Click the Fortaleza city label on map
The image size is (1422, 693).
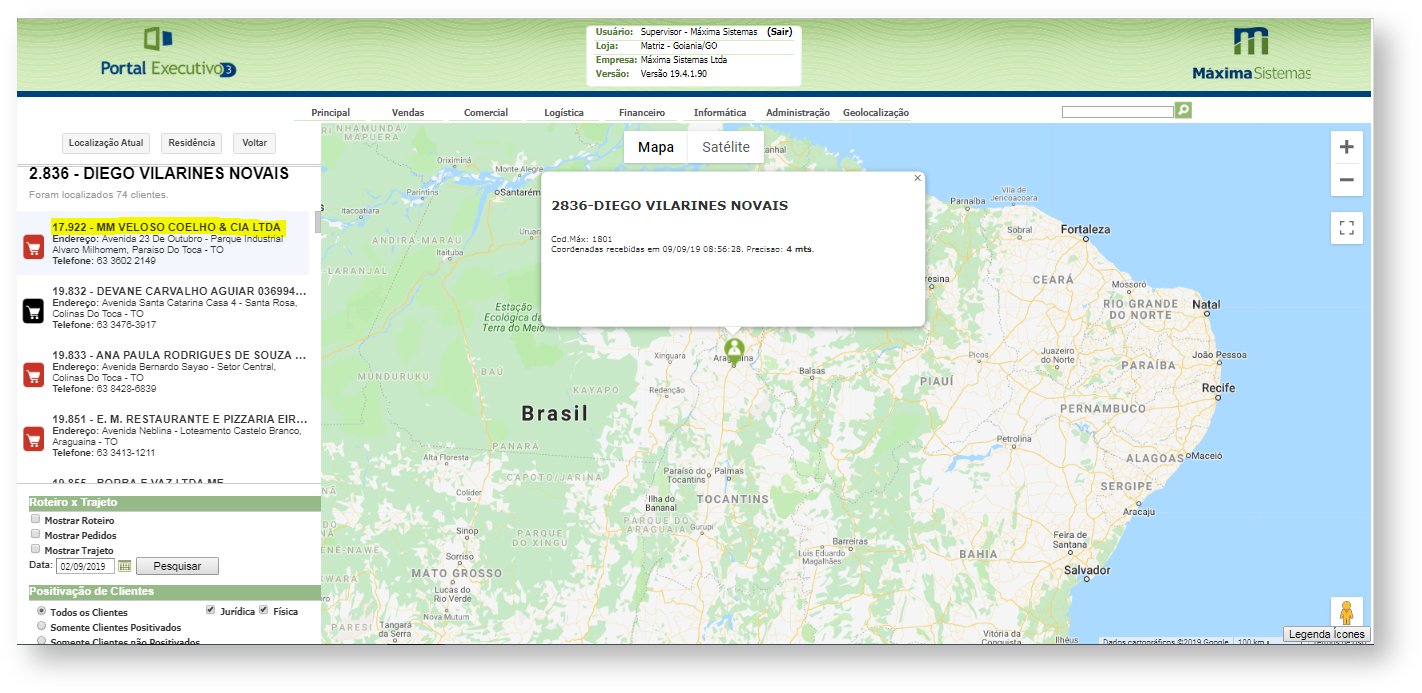(1085, 229)
